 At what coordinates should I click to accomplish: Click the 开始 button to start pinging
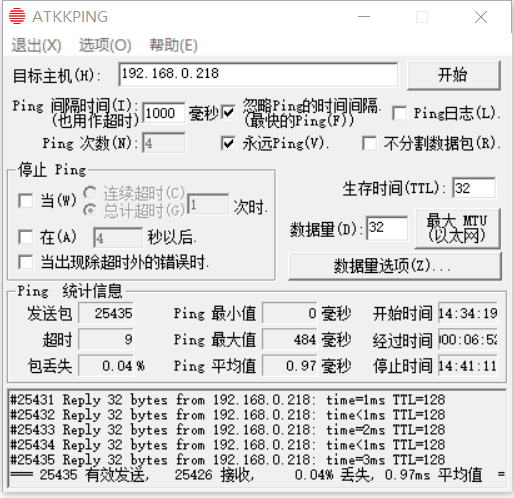(x=453, y=75)
